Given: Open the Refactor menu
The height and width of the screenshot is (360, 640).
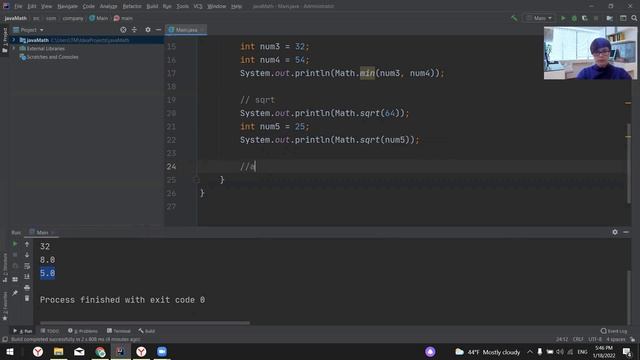Looking at the screenshot, I should [132, 6].
